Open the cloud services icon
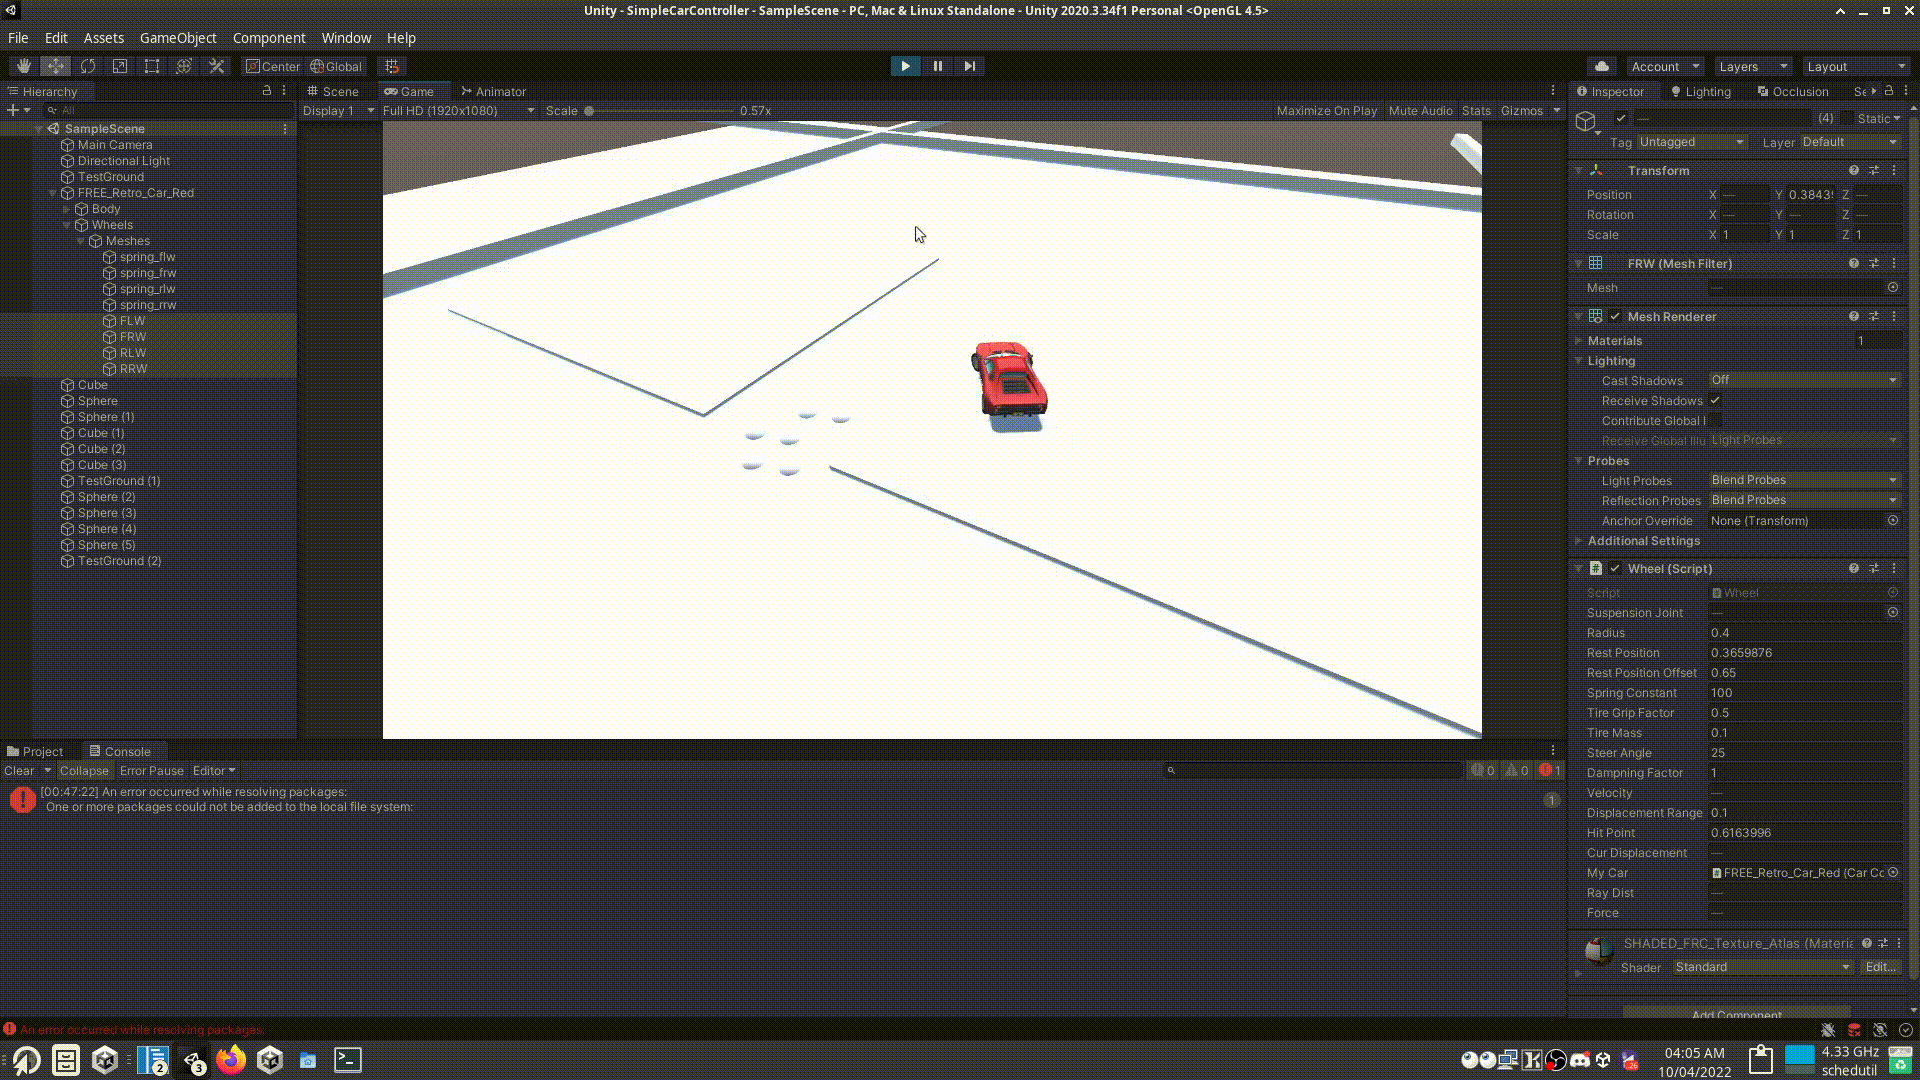 (x=1601, y=66)
